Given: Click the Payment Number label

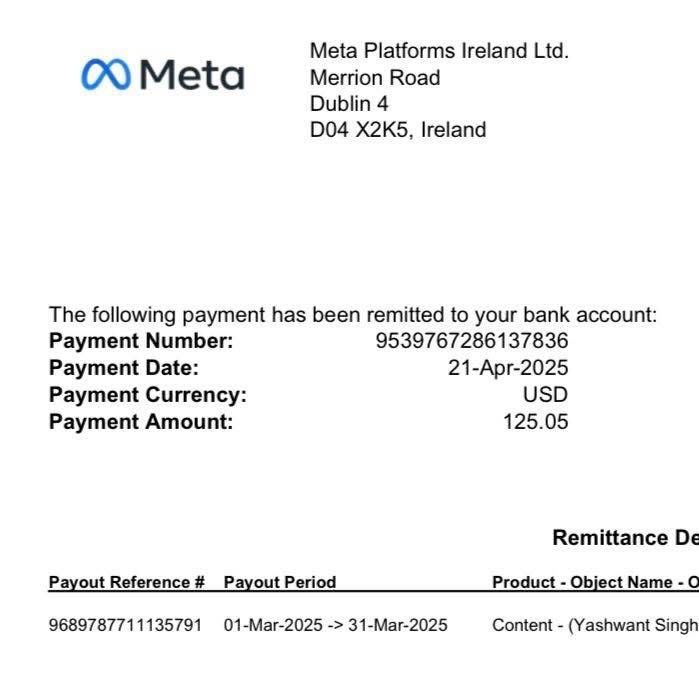Looking at the screenshot, I should pos(141,341).
